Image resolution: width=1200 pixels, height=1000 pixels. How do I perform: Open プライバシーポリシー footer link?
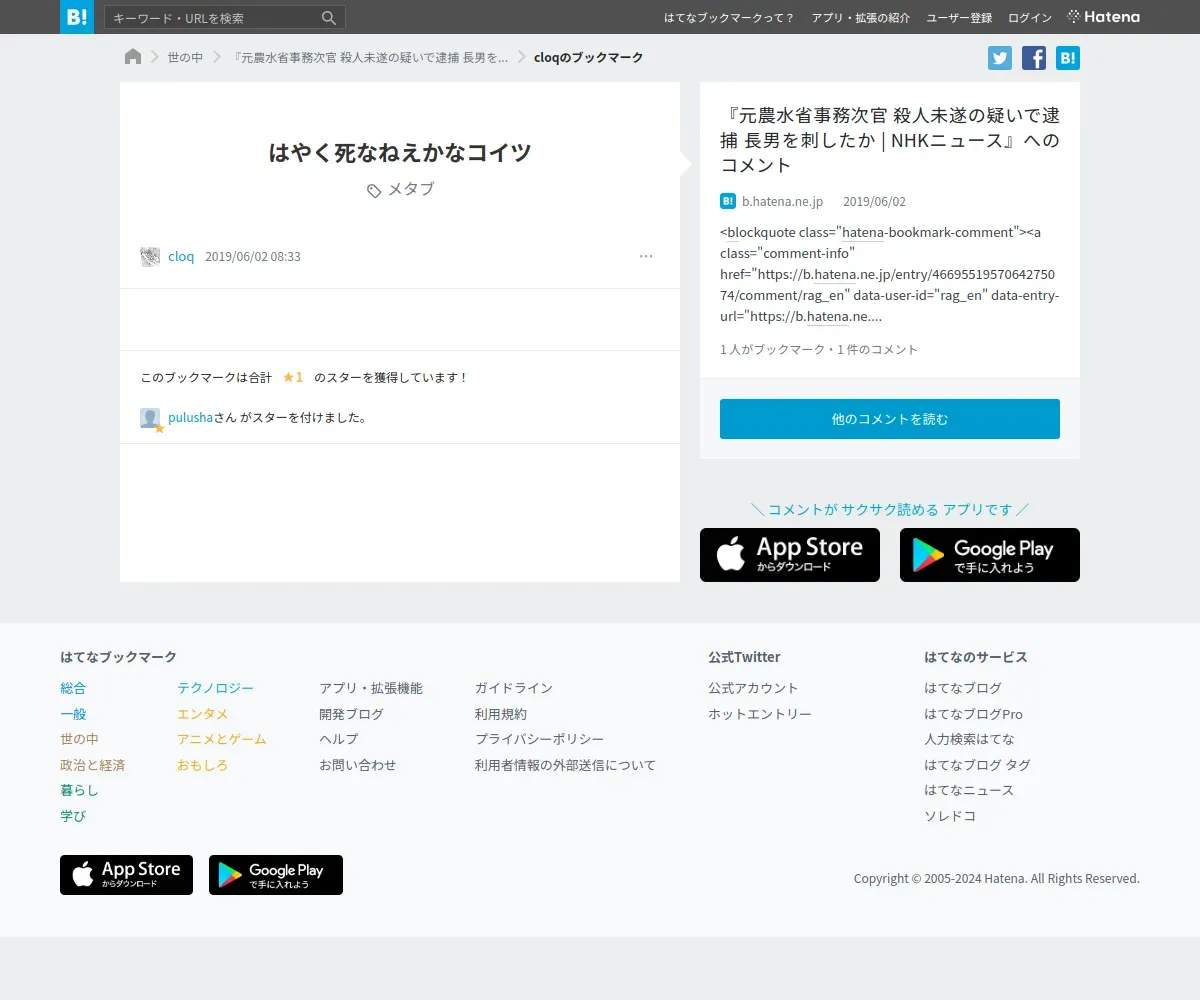point(540,739)
